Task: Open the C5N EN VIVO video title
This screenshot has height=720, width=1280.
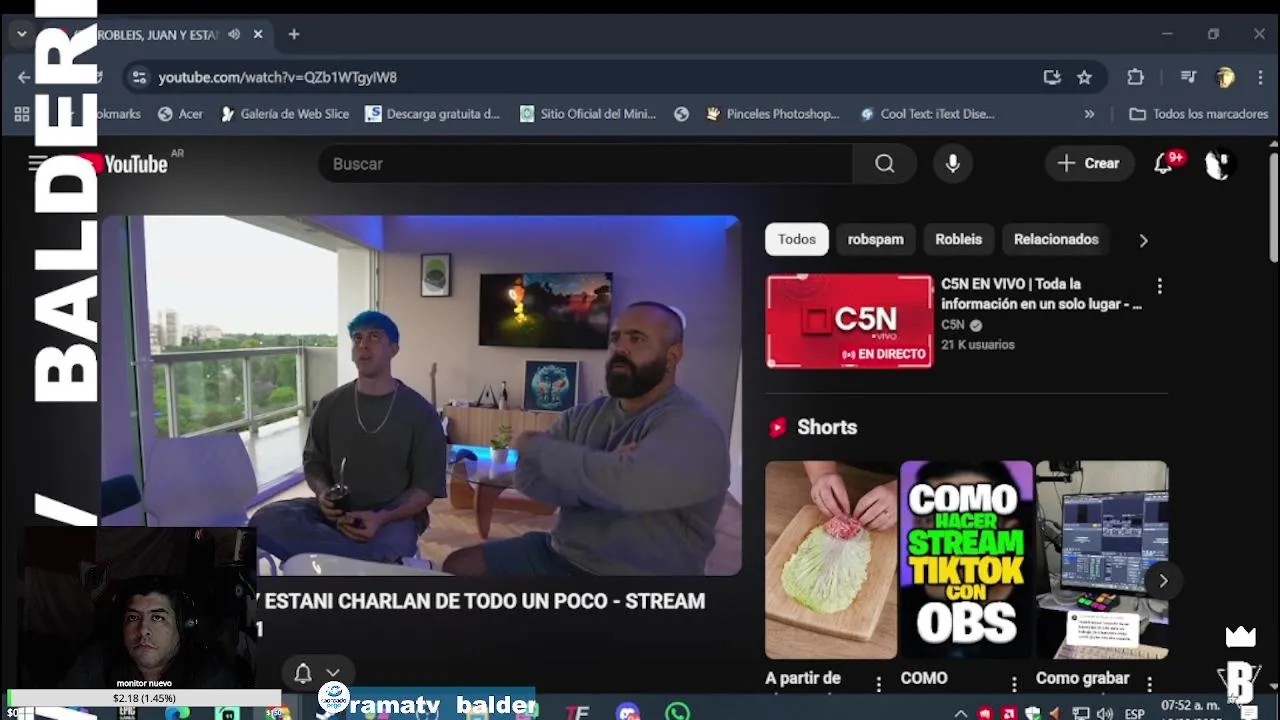Action: click(x=1041, y=294)
